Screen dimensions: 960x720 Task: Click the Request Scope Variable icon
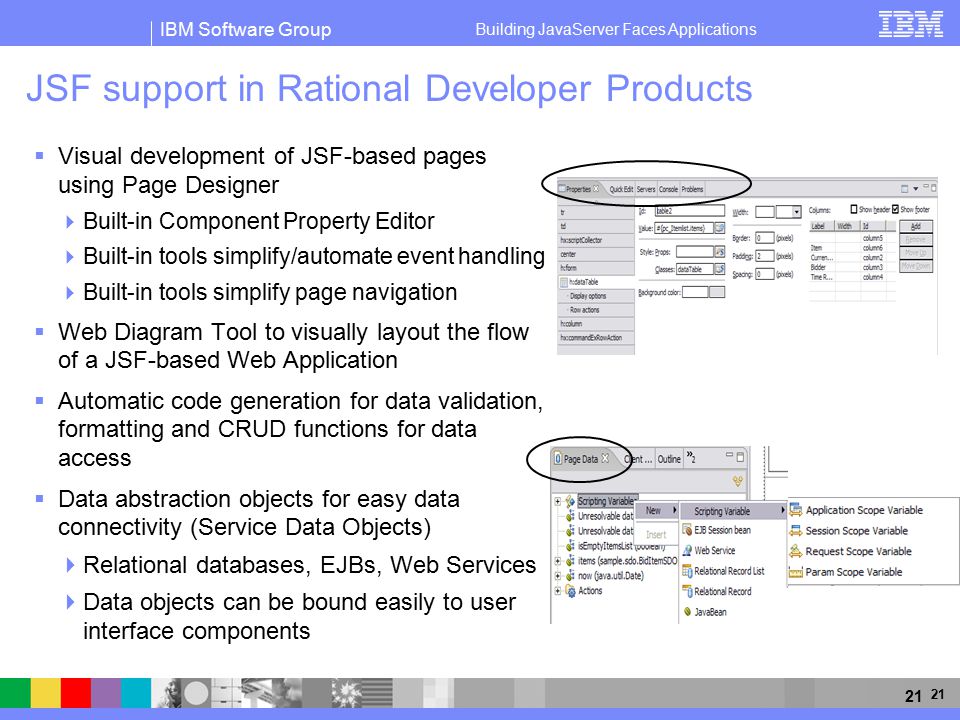click(x=796, y=551)
